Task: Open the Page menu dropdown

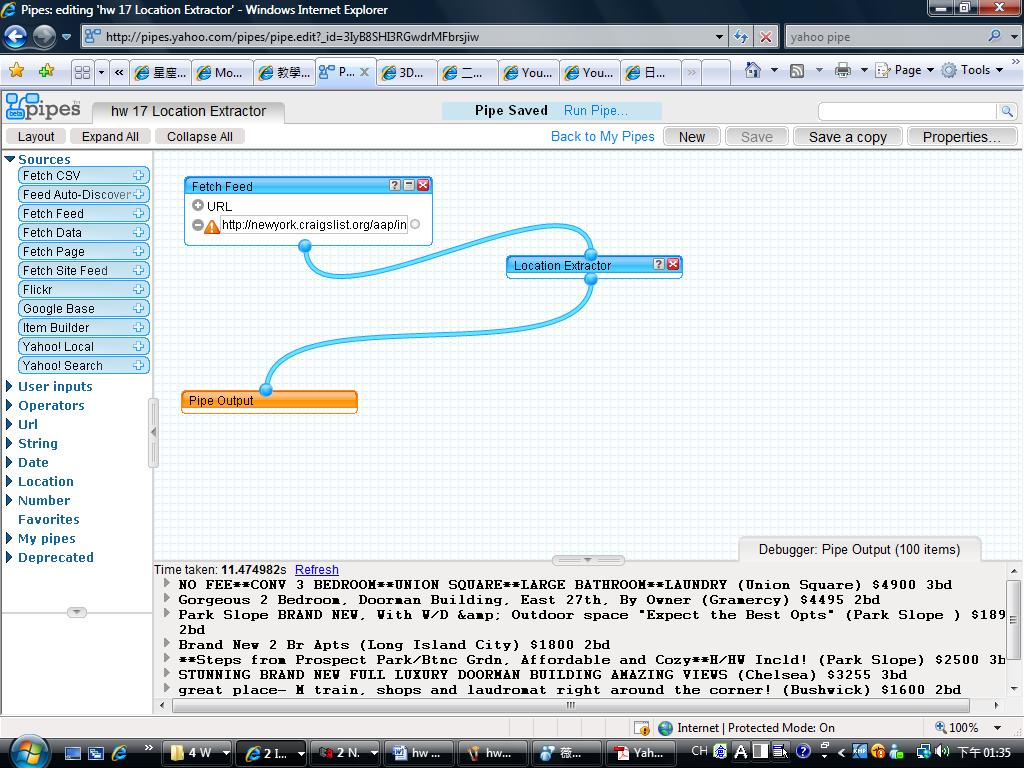Action: tap(905, 70)
